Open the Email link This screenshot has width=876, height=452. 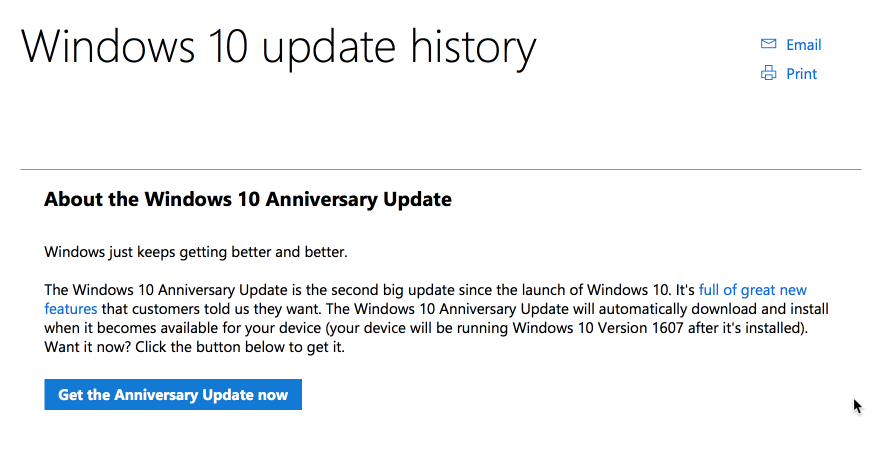(803, 45)
